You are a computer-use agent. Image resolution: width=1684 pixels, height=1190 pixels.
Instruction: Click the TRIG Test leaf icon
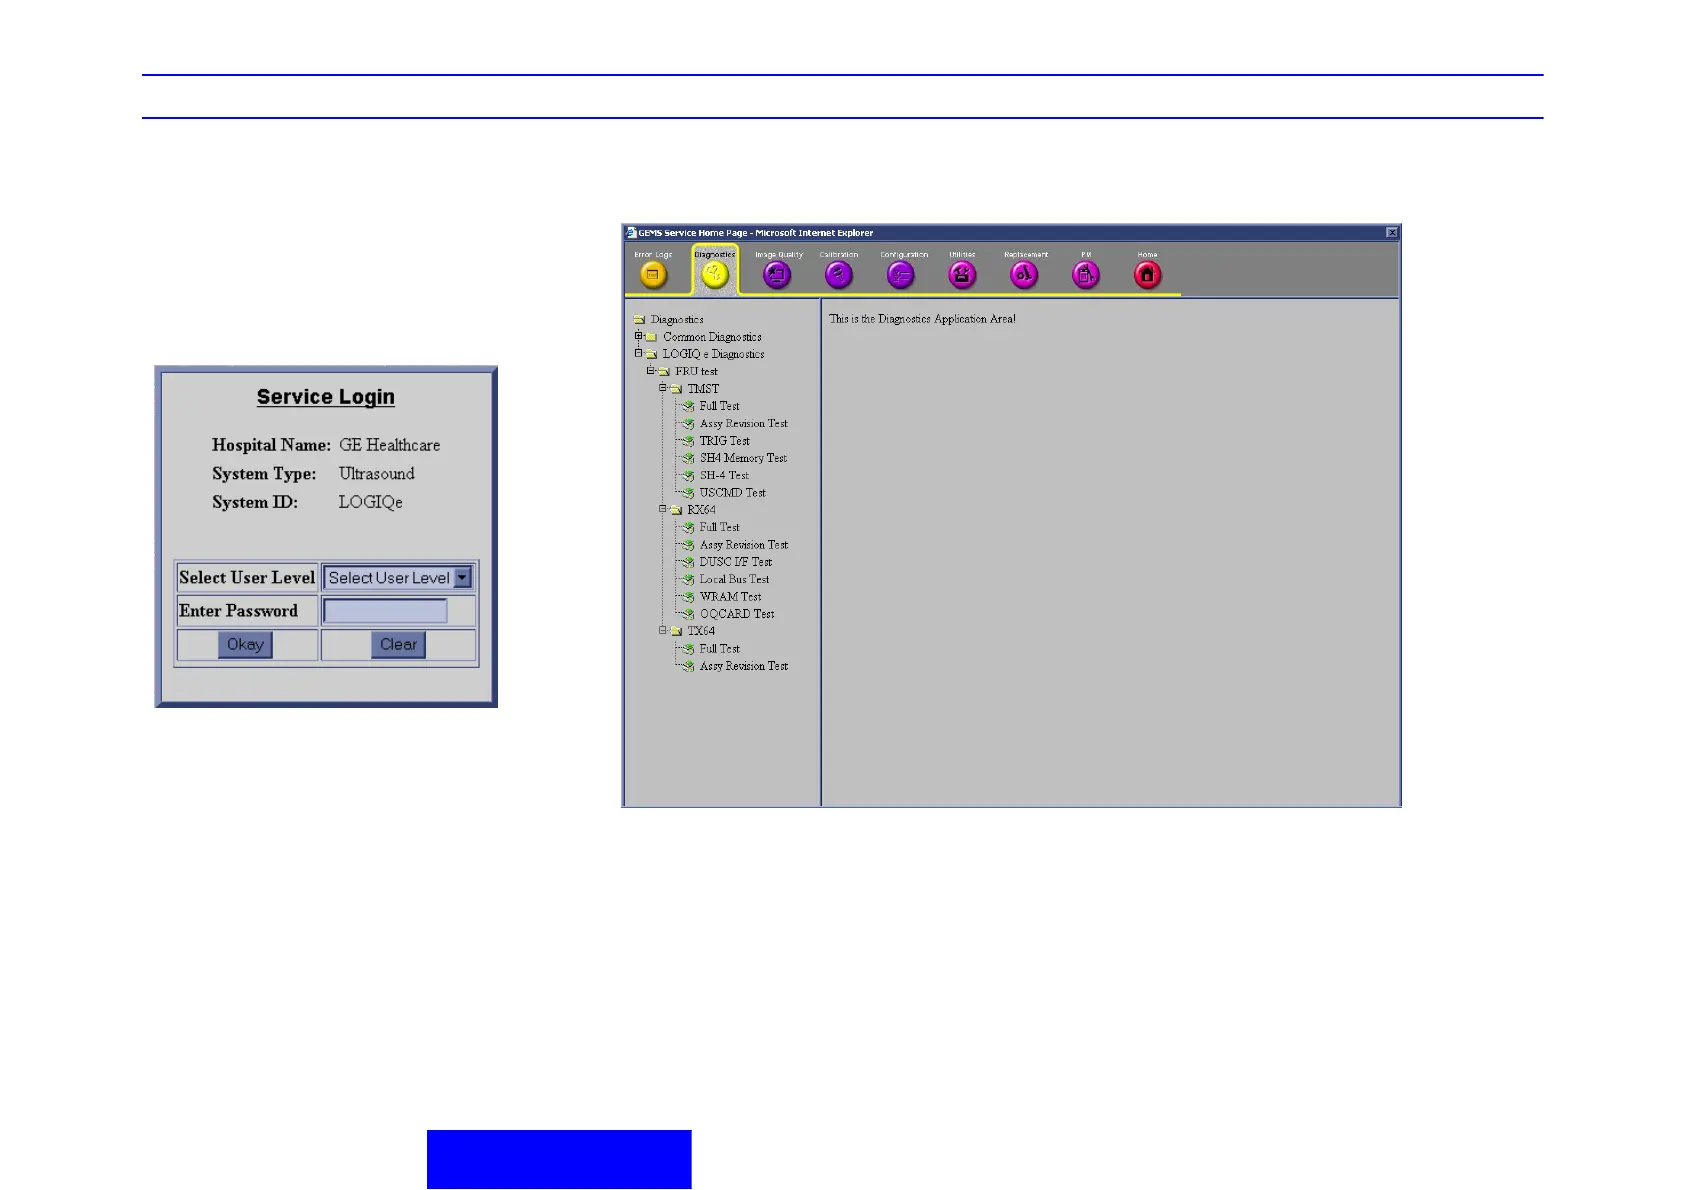tap(688, 441)
